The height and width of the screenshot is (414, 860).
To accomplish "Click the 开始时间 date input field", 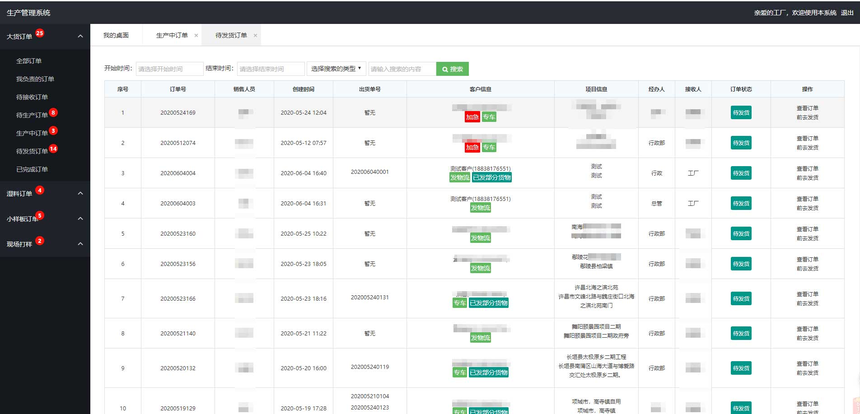I will (x=169, y=69).
